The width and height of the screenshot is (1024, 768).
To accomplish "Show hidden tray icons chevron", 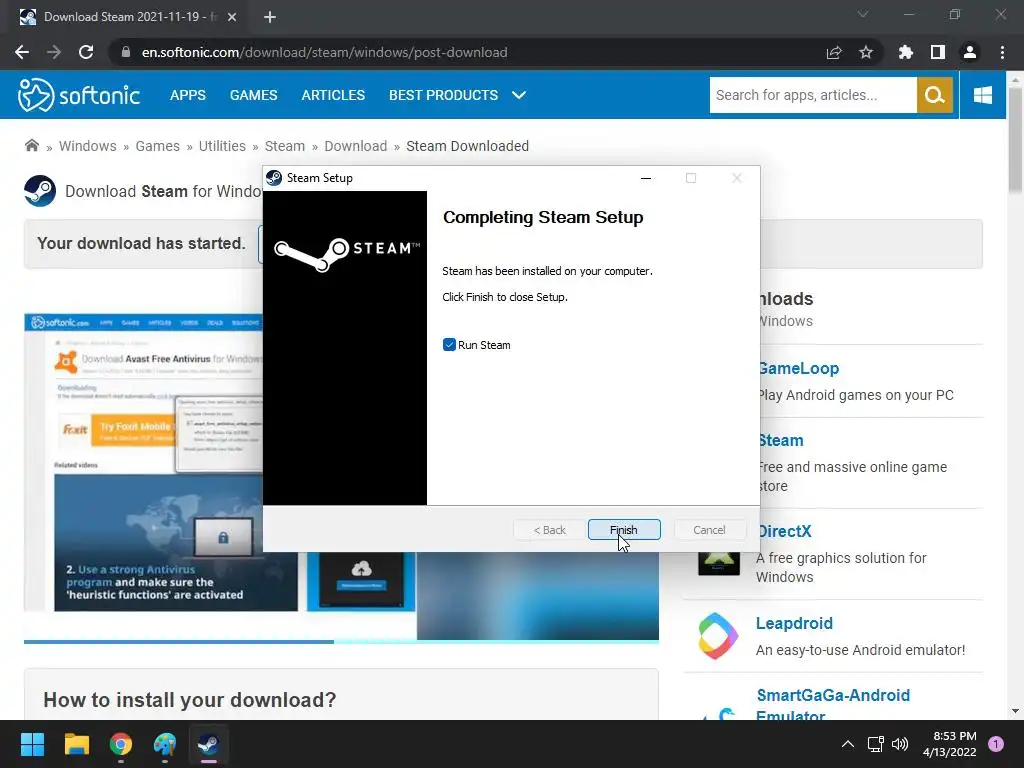I will tap(848, 744).
